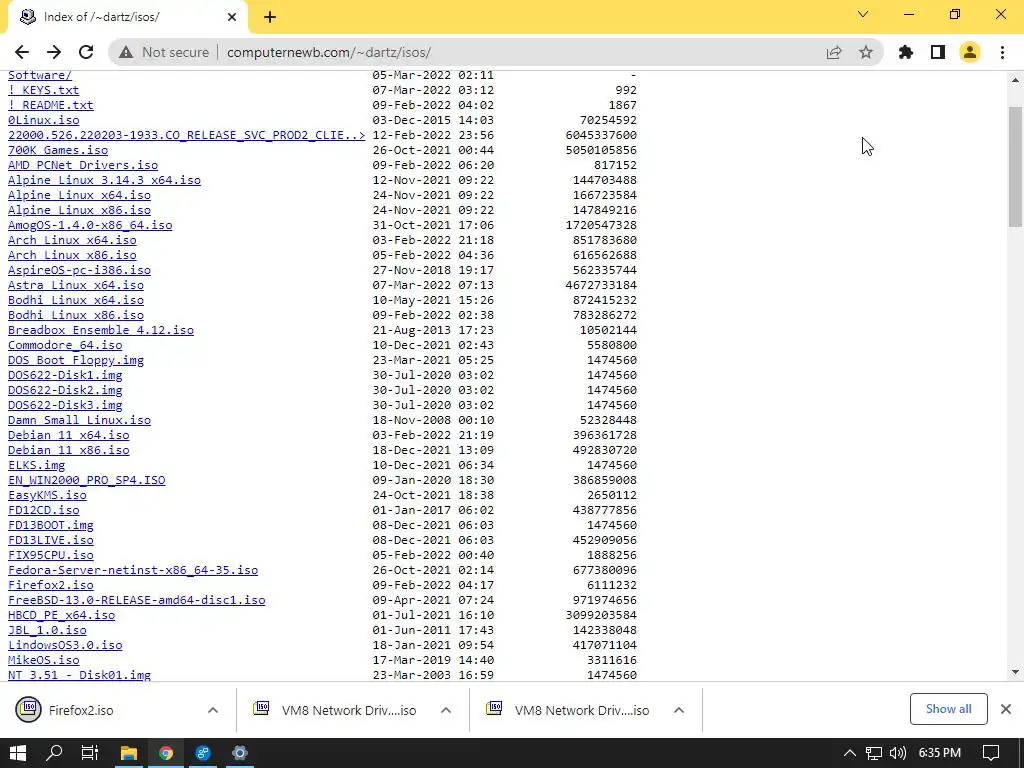The width and height of the screenshot is (1024, 768).
Task: Click the page vertical scrollbar thumb
Action: click(x=1015, y=167)
